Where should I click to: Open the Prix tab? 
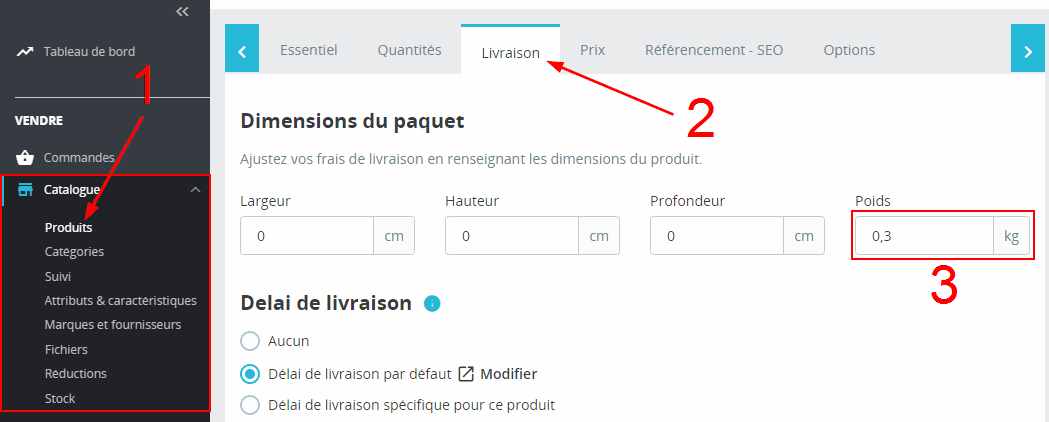[x=593, y=50]
